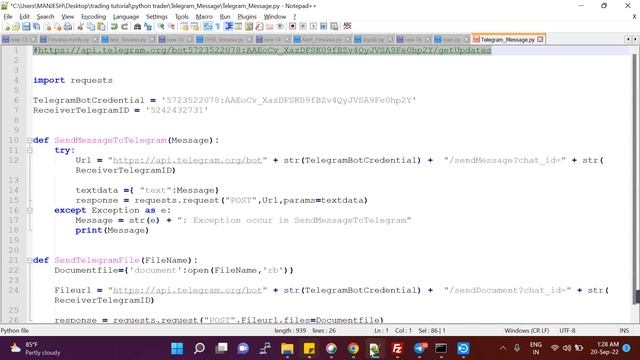Collapse the SendMessageToTelegram function fold at line 10

point(29,140)
